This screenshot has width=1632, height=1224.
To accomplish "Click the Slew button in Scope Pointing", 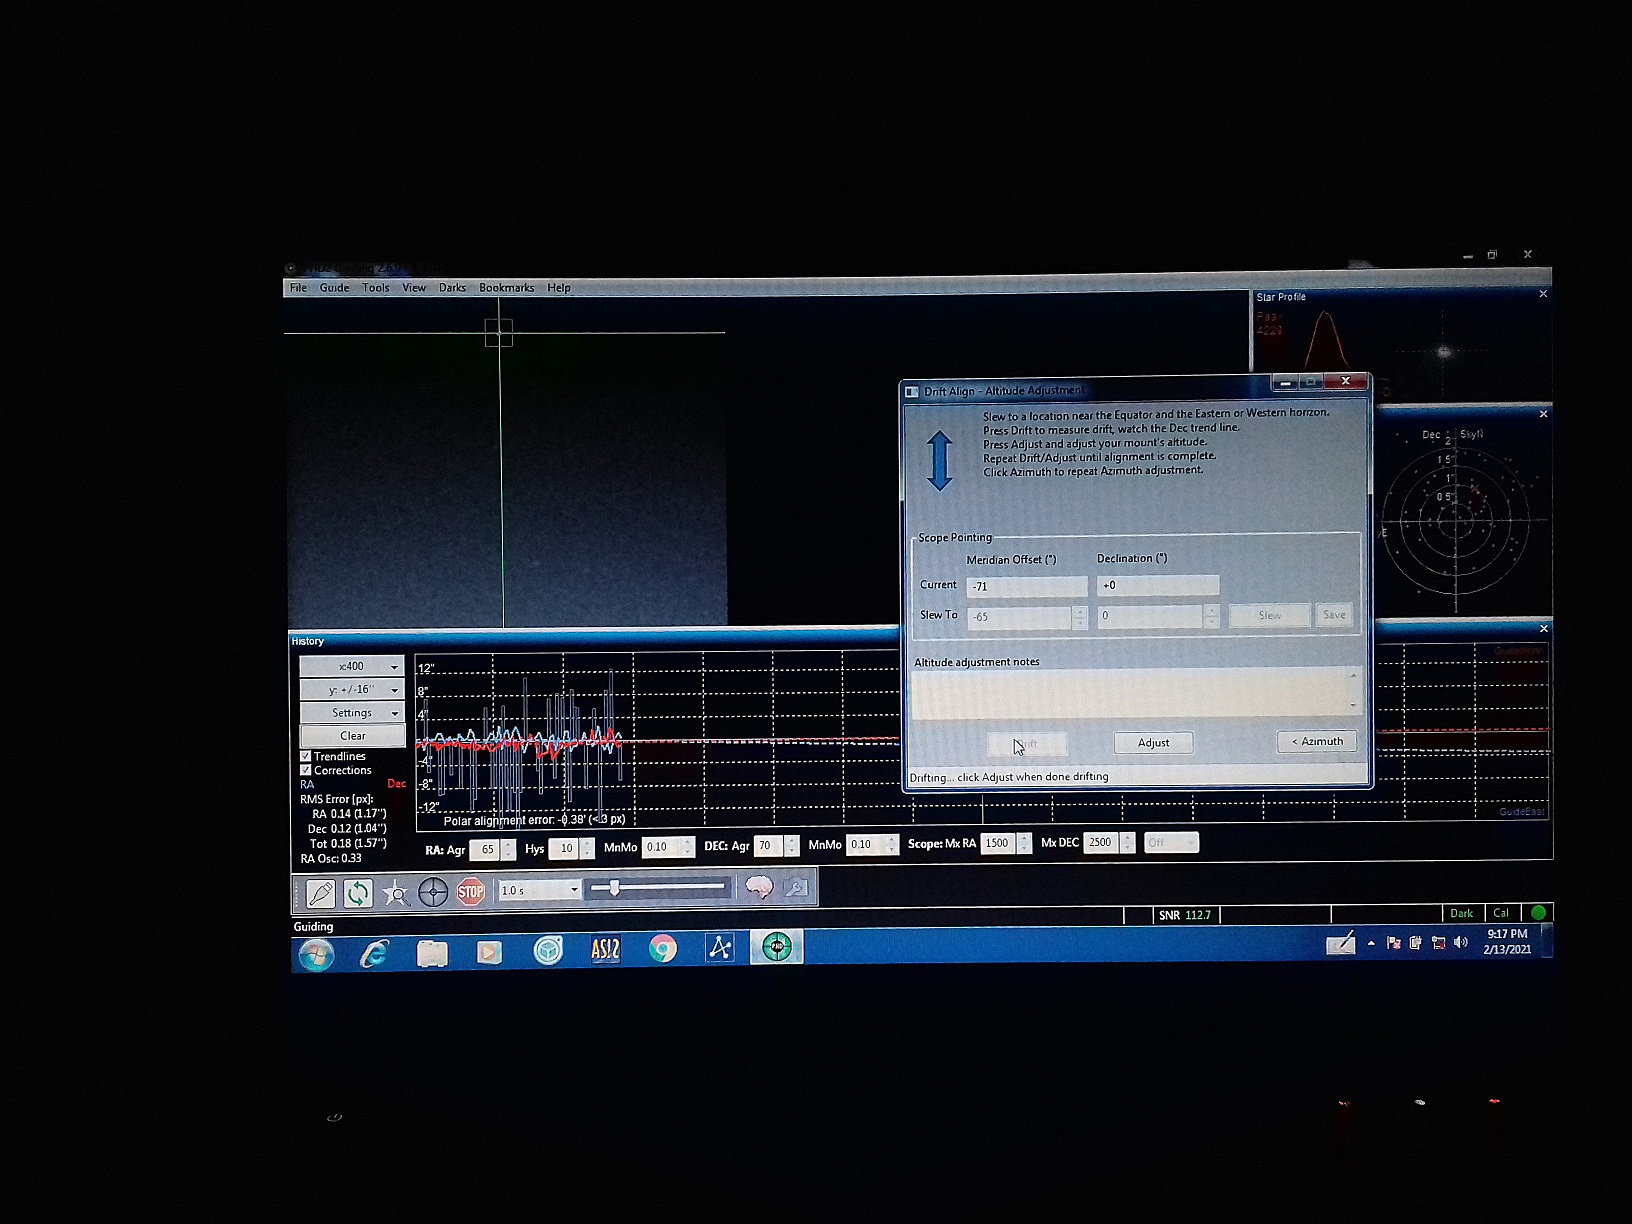I will 1269,615.
